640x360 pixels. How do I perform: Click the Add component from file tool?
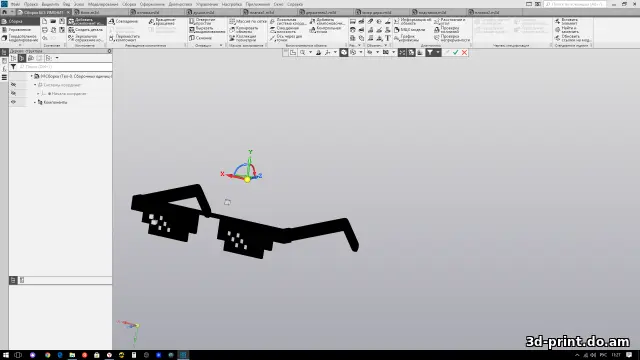[x=86, y=21]
